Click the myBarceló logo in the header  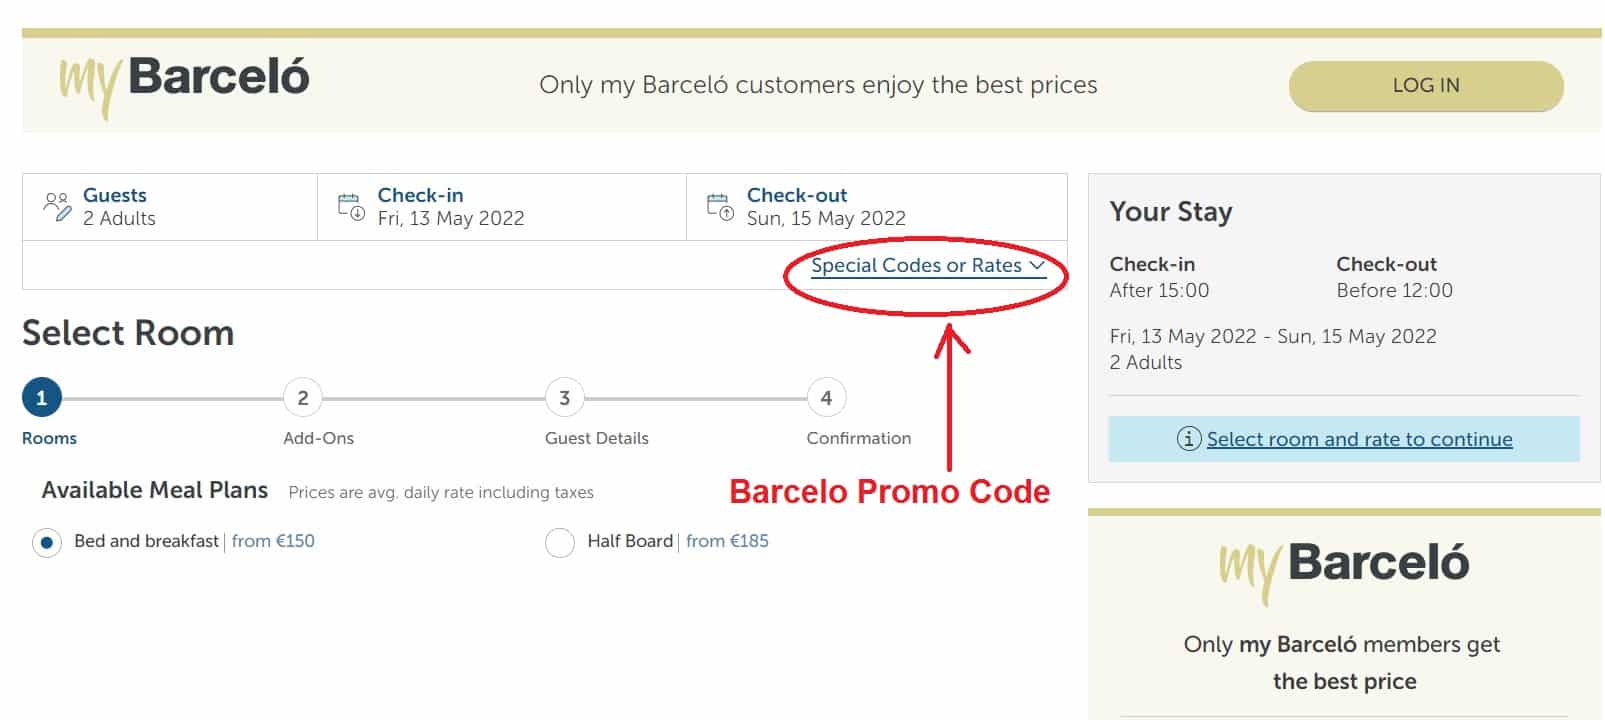tap(185, 79)
